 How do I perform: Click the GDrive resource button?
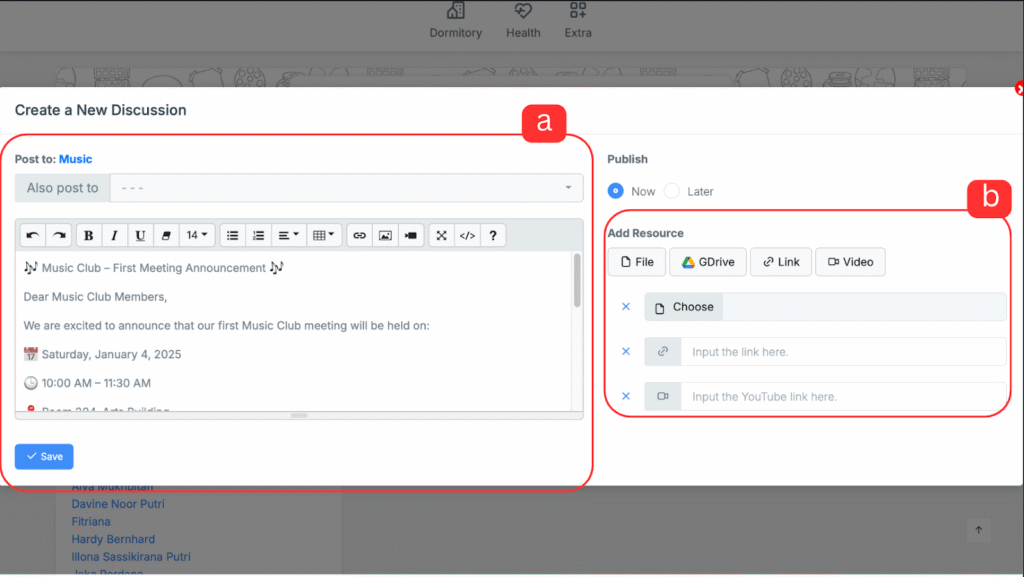(x=708, y=262)
